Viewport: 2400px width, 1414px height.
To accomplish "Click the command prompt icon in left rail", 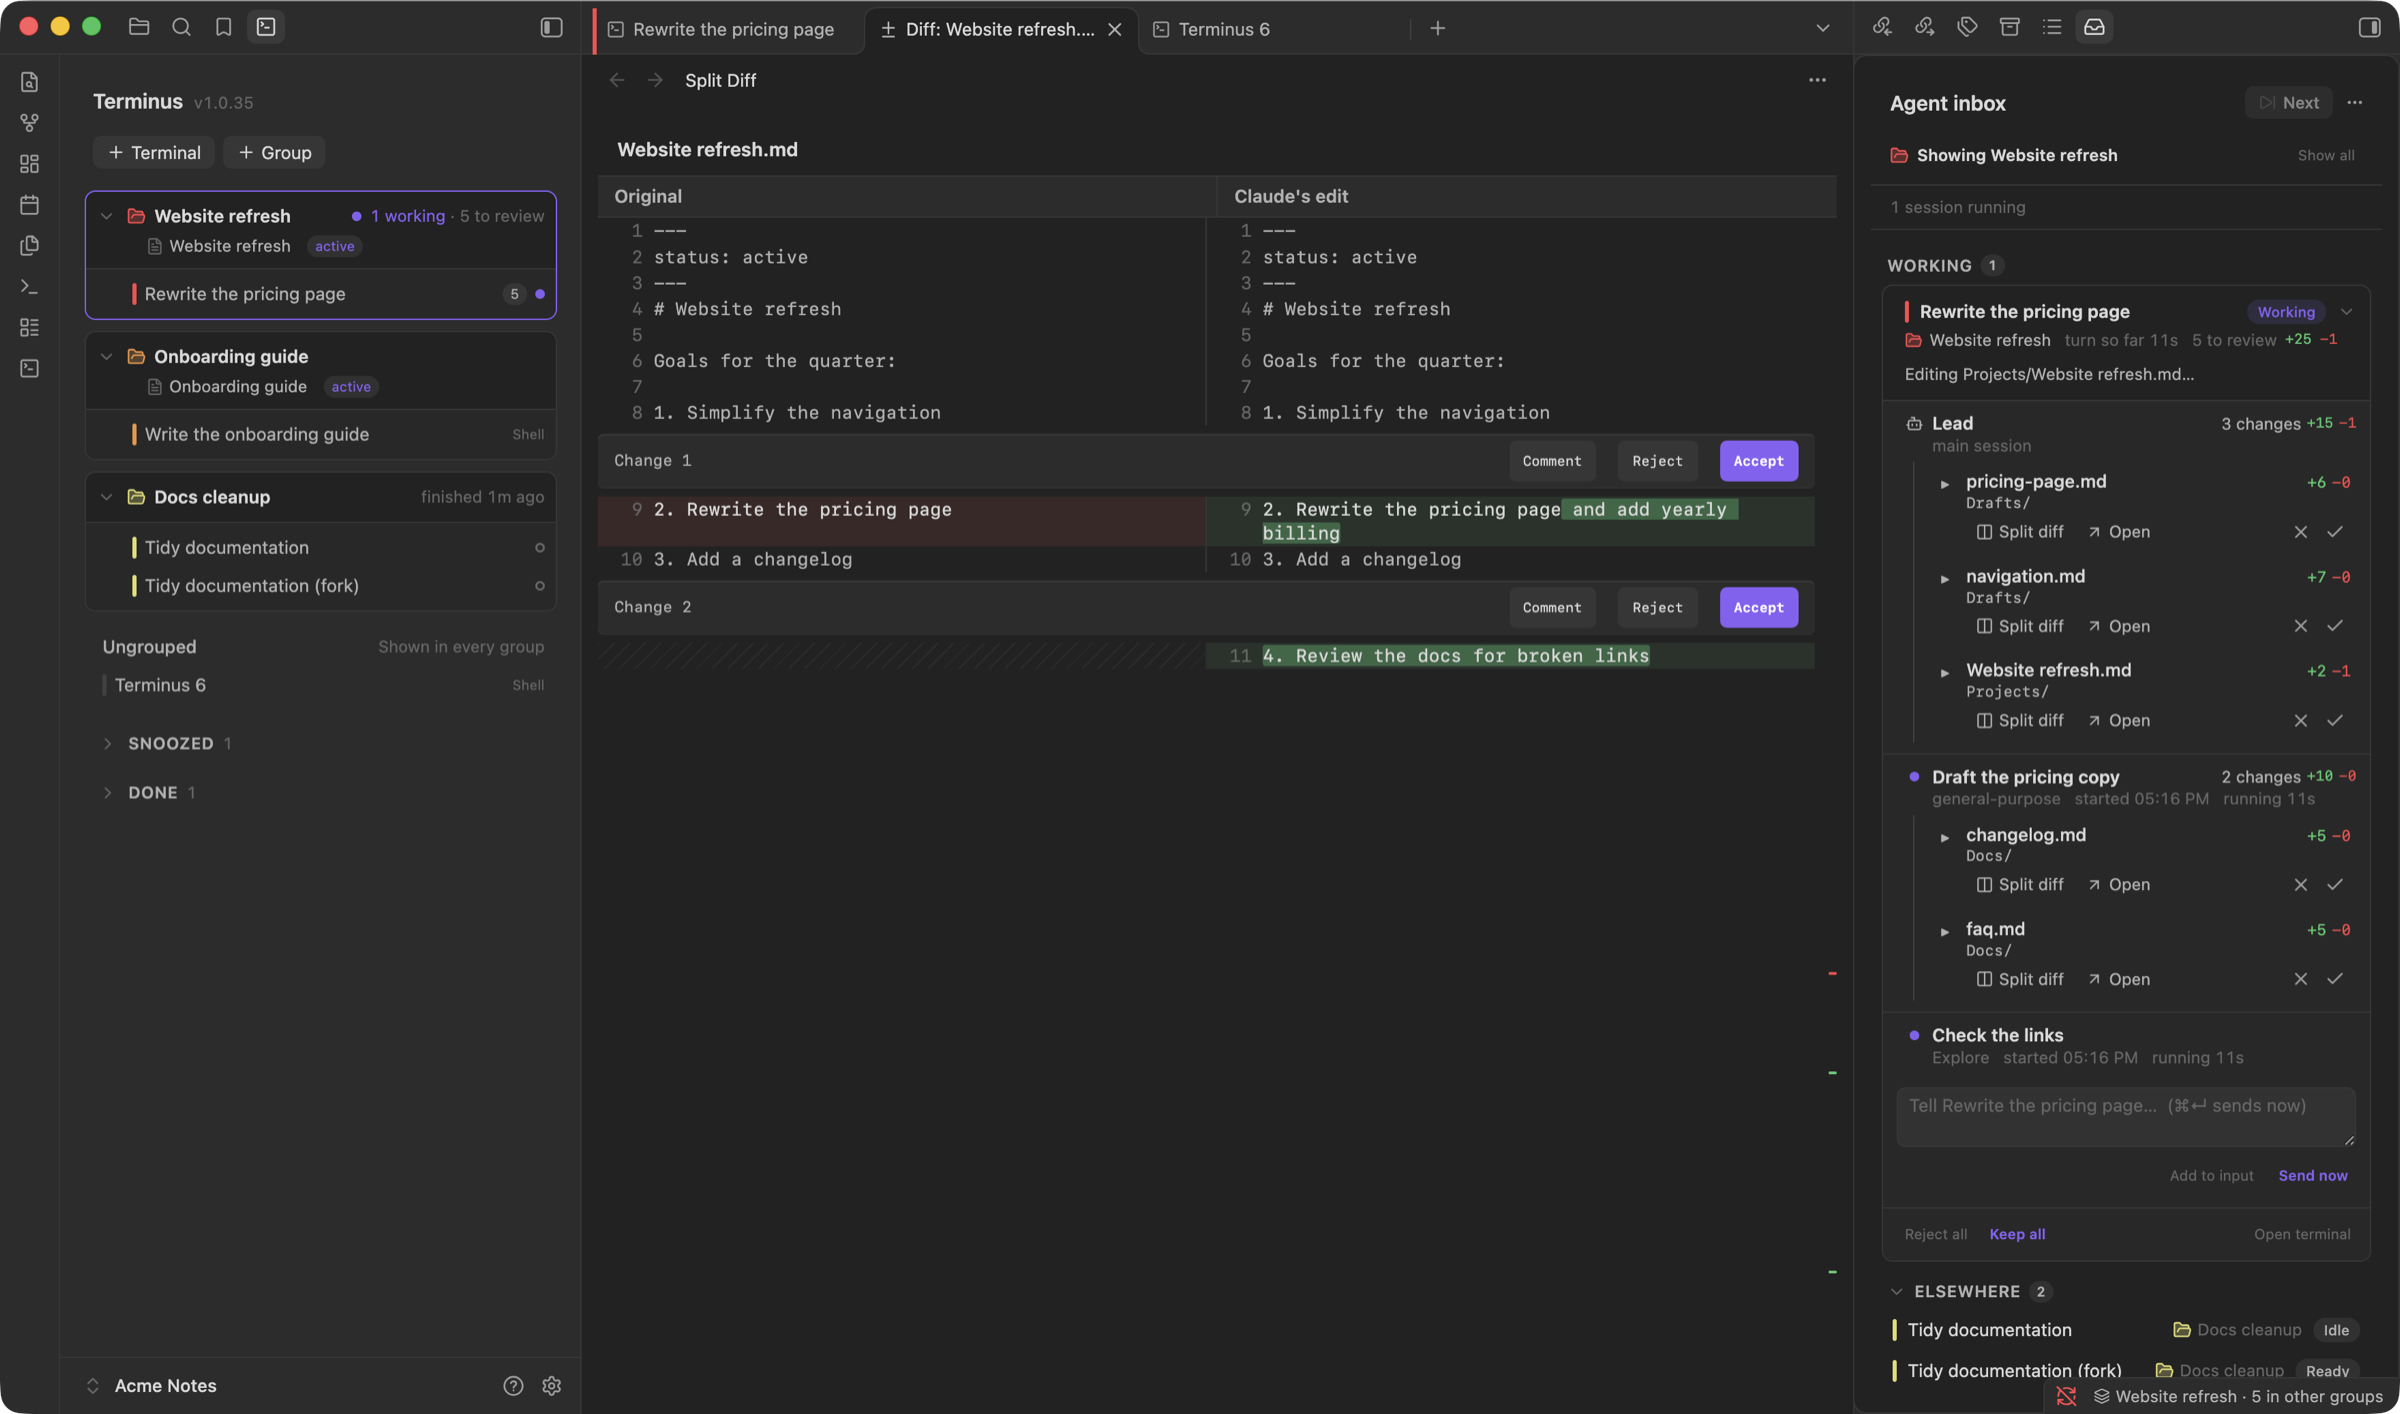I will (x=29, y=287).
